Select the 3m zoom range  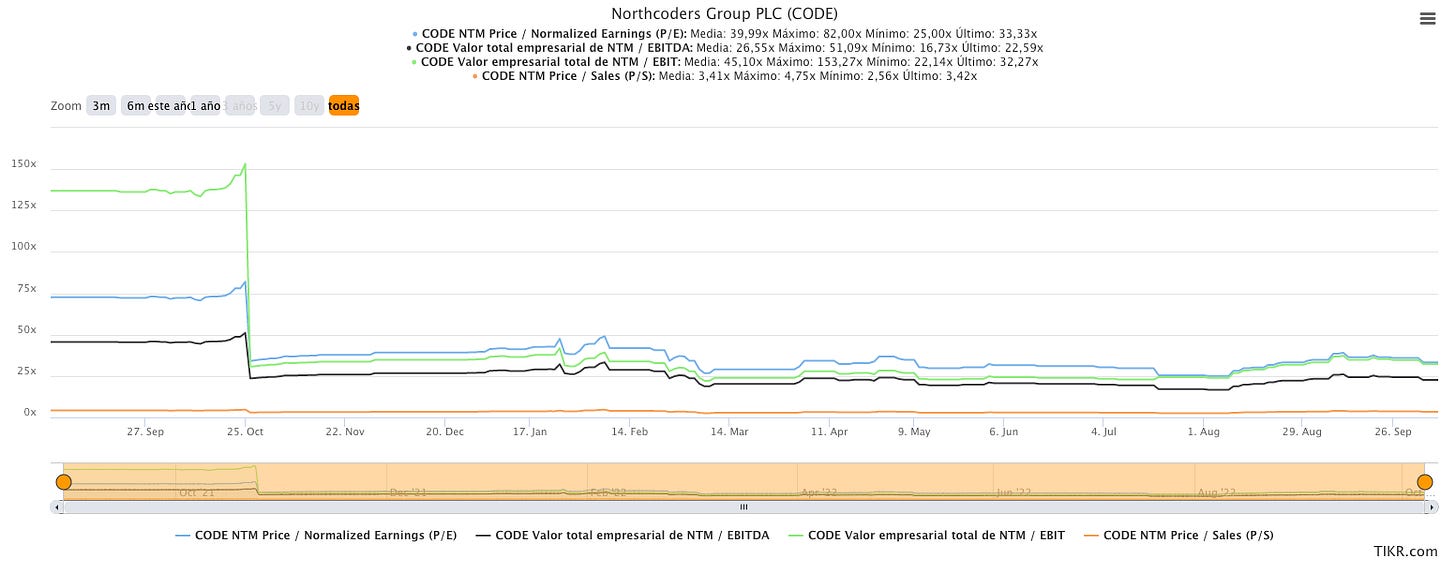101,105
